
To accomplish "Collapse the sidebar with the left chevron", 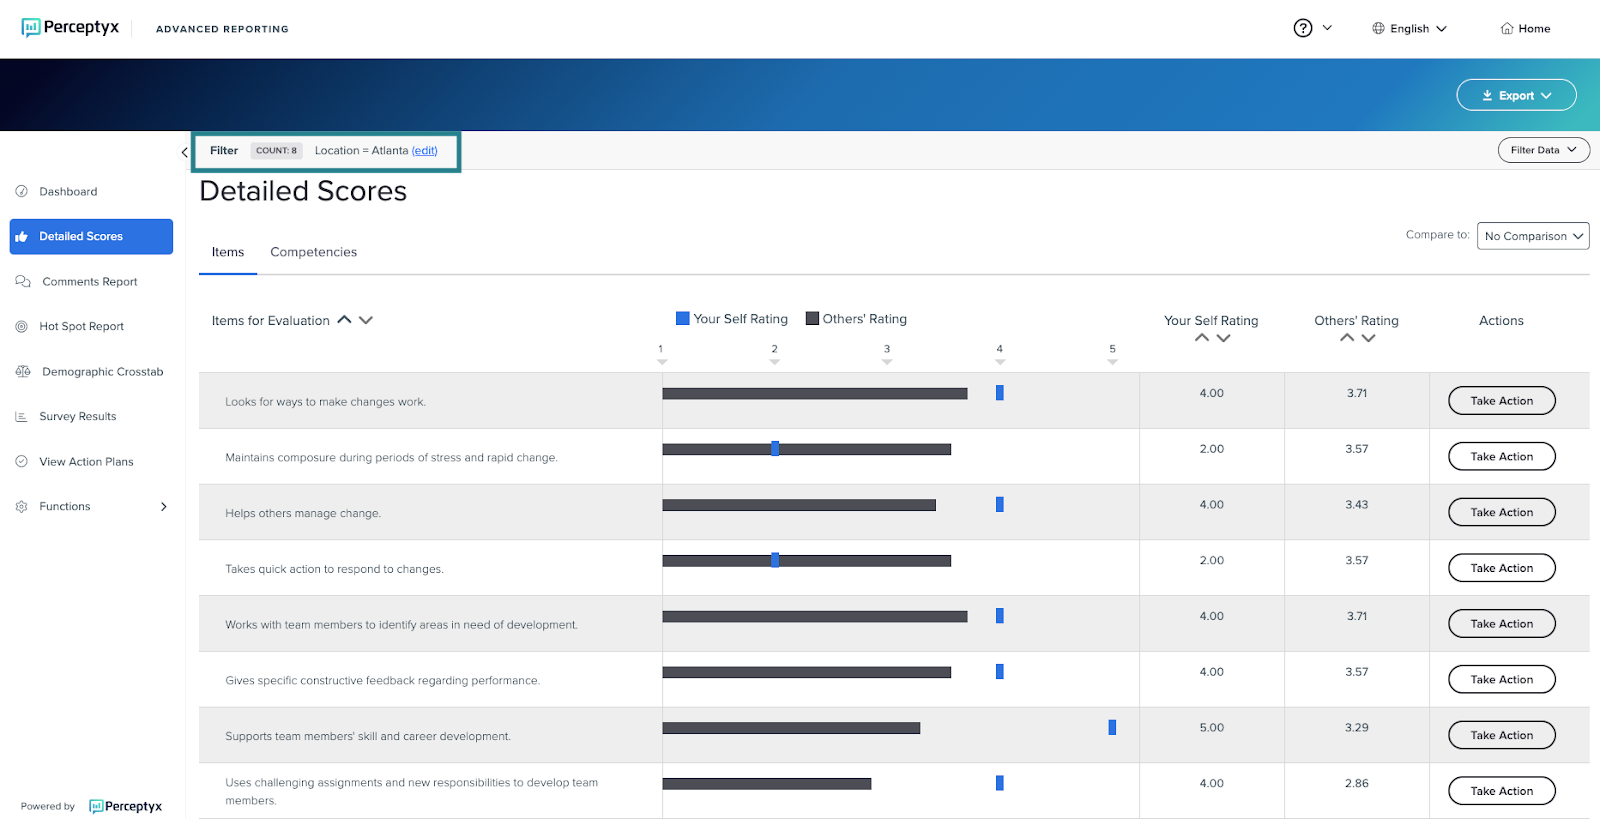I will click(x=184, y=152).
